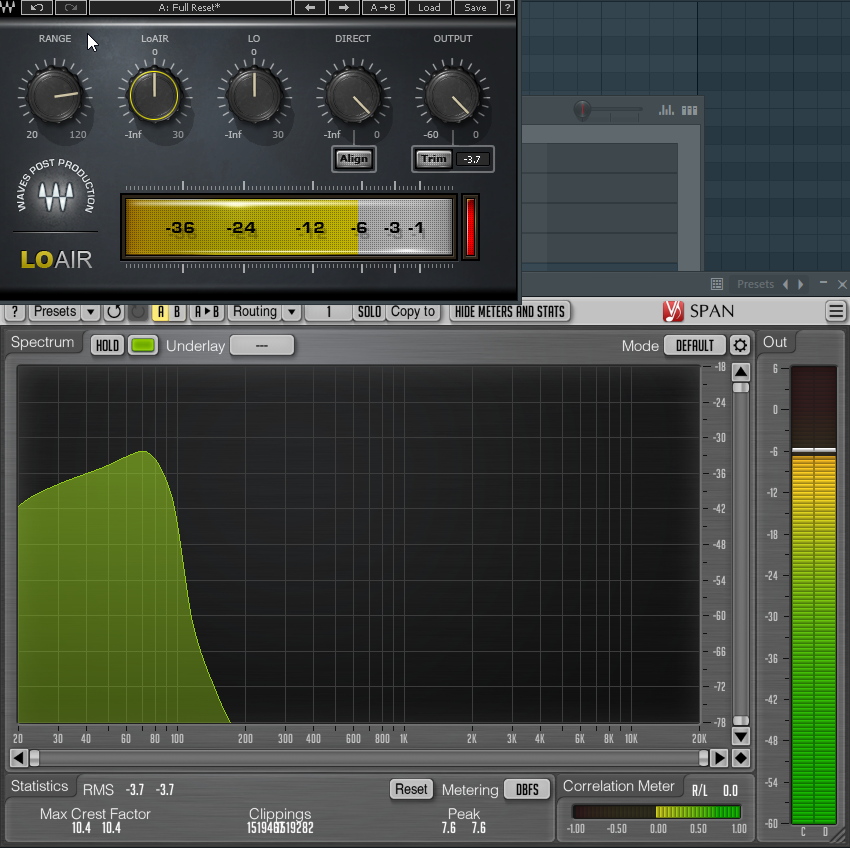Go to previous preset with left arrow
Image resolution: width=850 pixels, height=848 pixels.
coord(310,8)
